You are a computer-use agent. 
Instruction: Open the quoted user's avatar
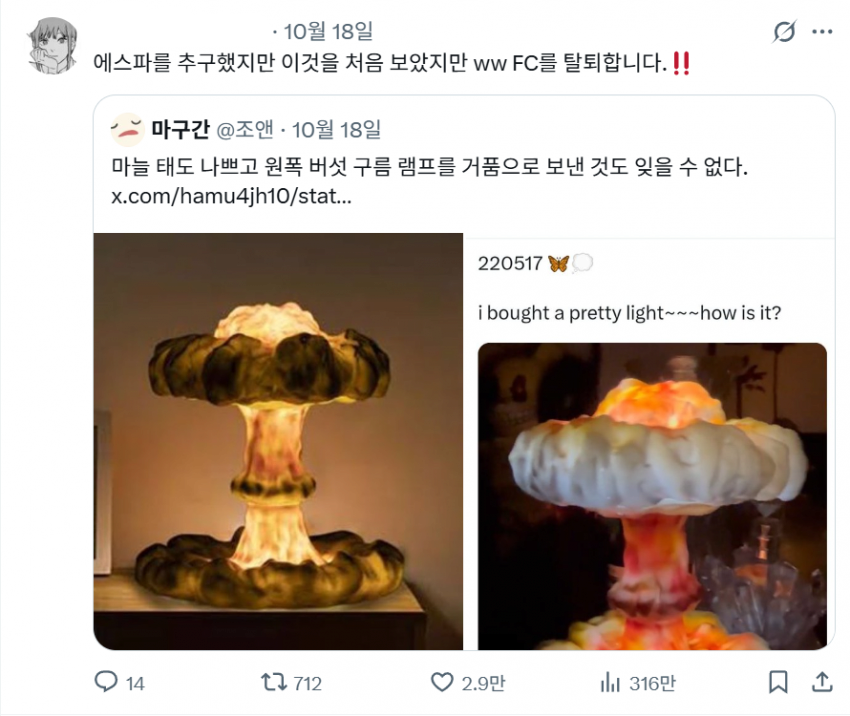point(127,130)
